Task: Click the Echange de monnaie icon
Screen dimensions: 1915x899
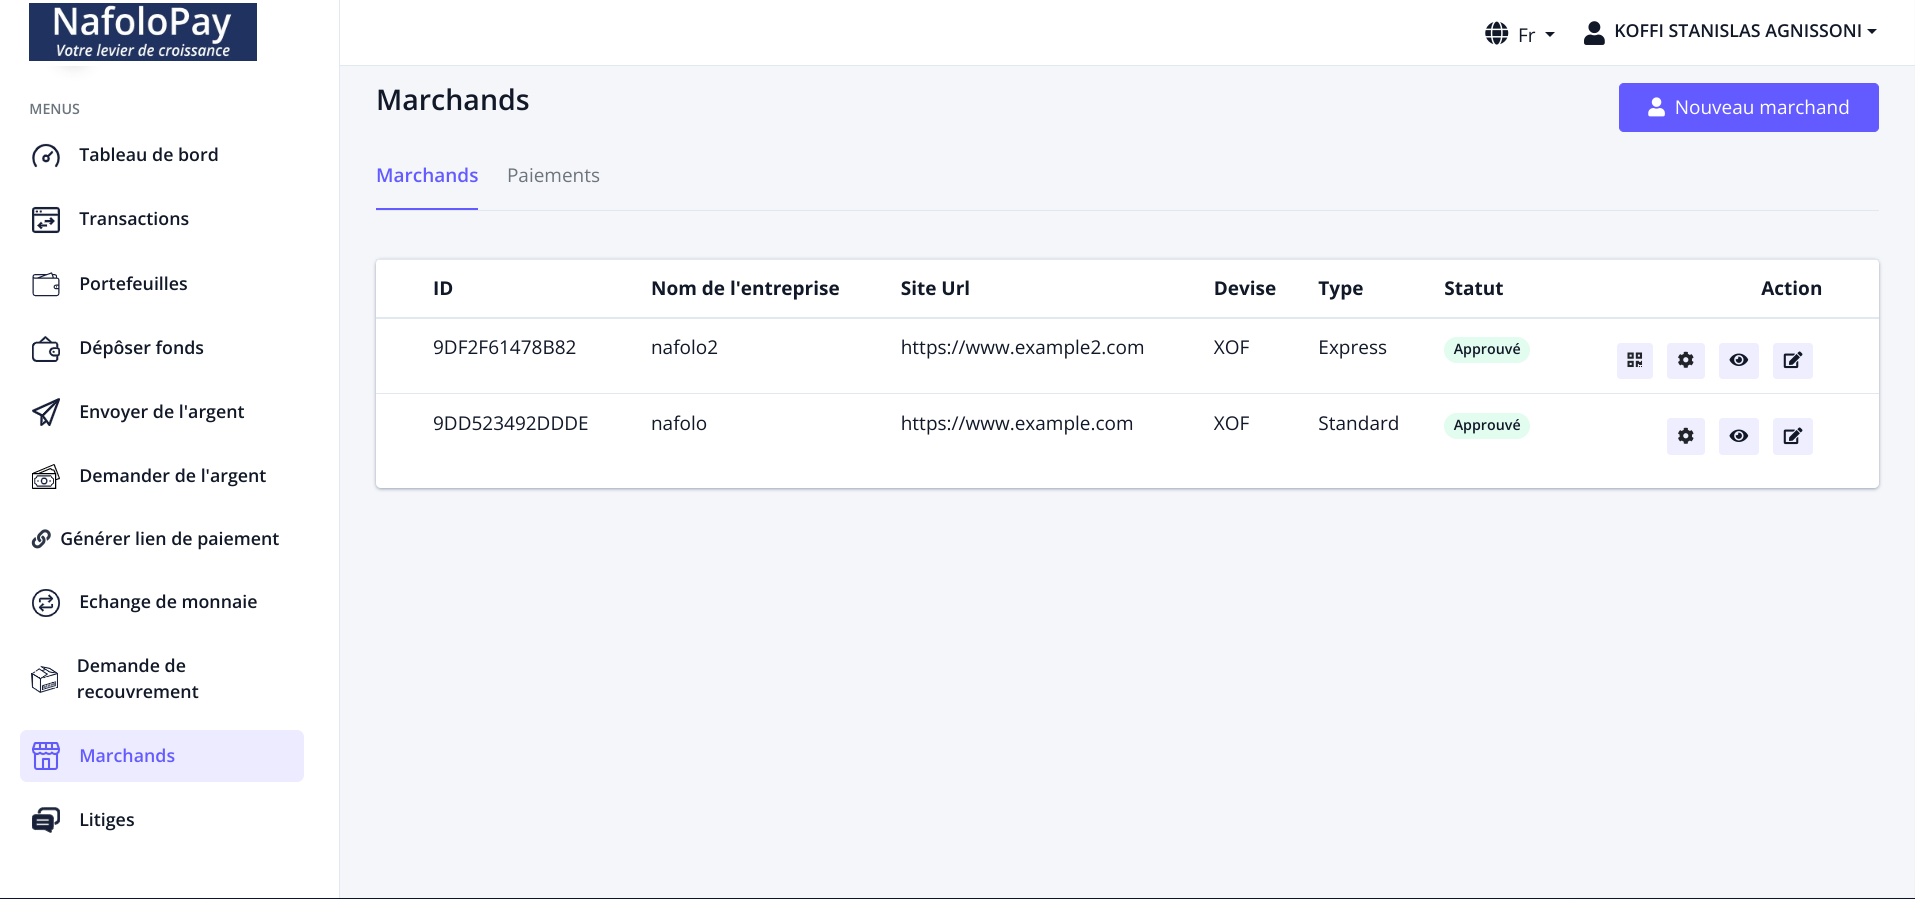Action: point(46,603)
